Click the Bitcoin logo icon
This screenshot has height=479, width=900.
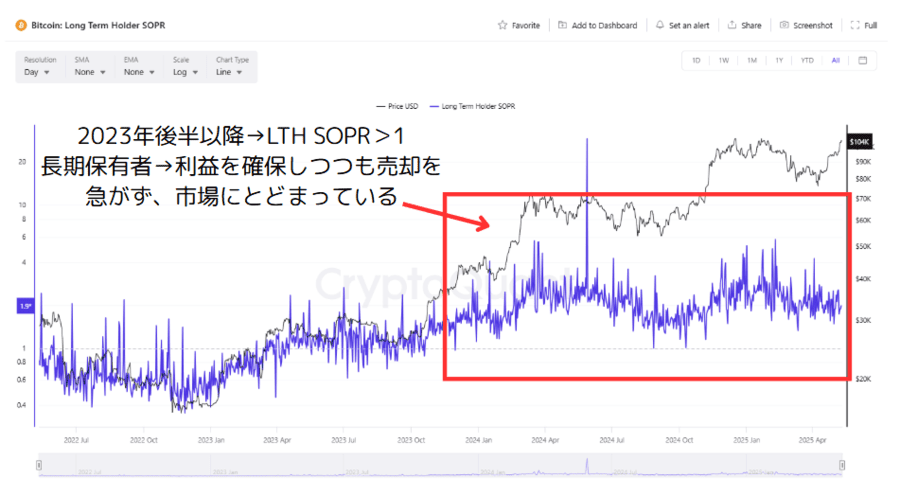click(x=21, y=25)
